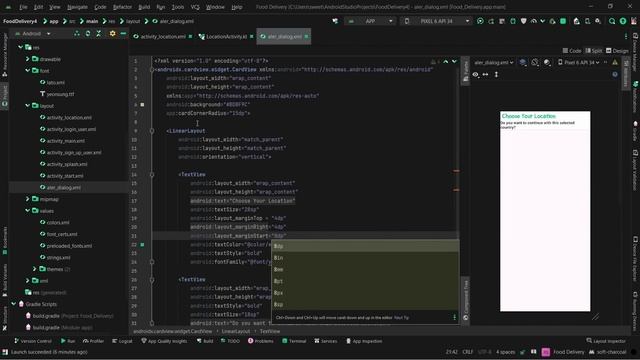The image size is (640, 360).
Task: Click vertical expand arrow icon in preview
Action: pos(496,74)
